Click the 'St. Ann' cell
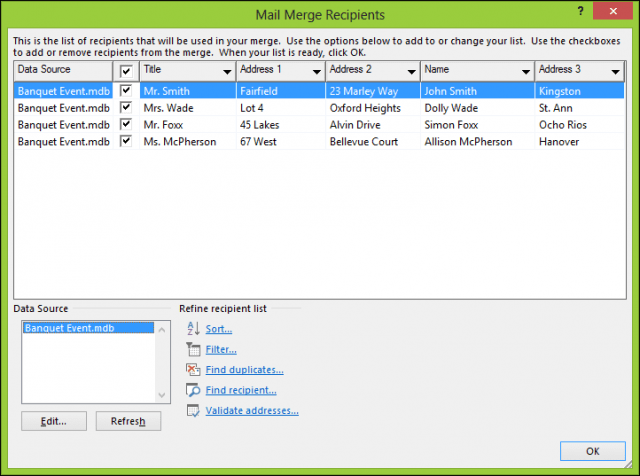The width and height of the screenshot is (640, 476). pos(580,108)
